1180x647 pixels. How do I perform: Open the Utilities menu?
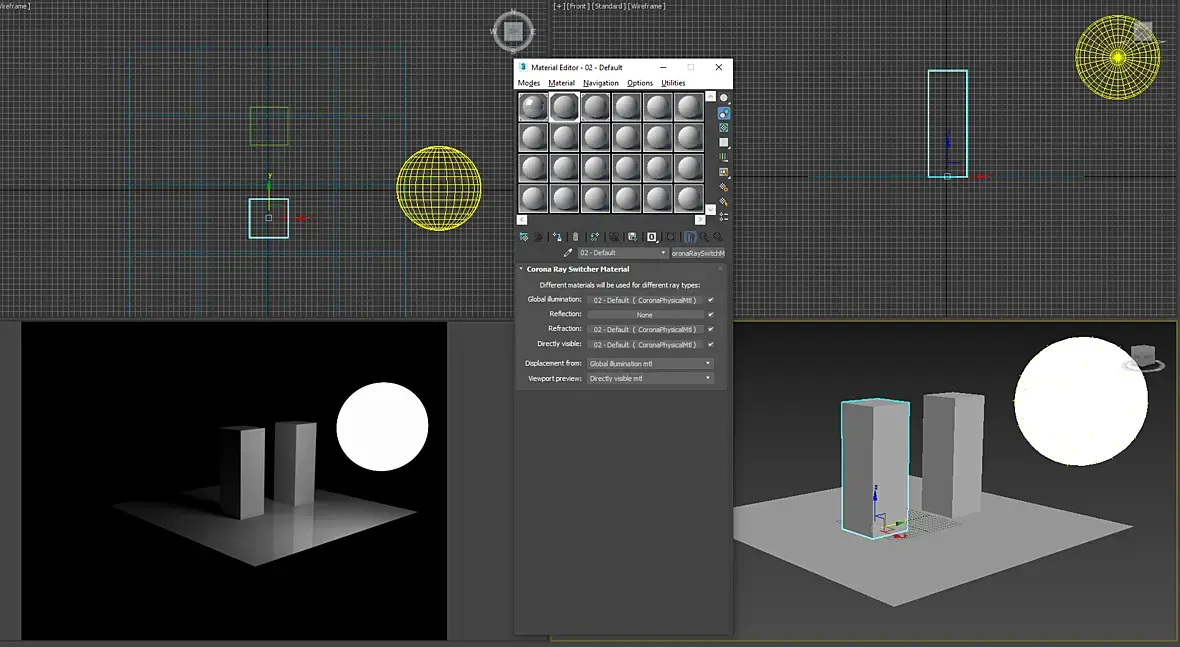pos(673,83)
